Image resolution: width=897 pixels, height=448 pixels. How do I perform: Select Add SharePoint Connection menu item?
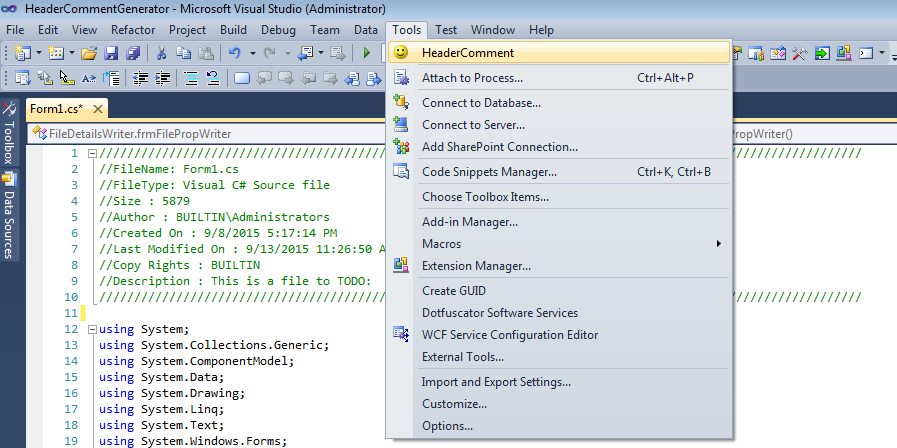coord(560,147)
